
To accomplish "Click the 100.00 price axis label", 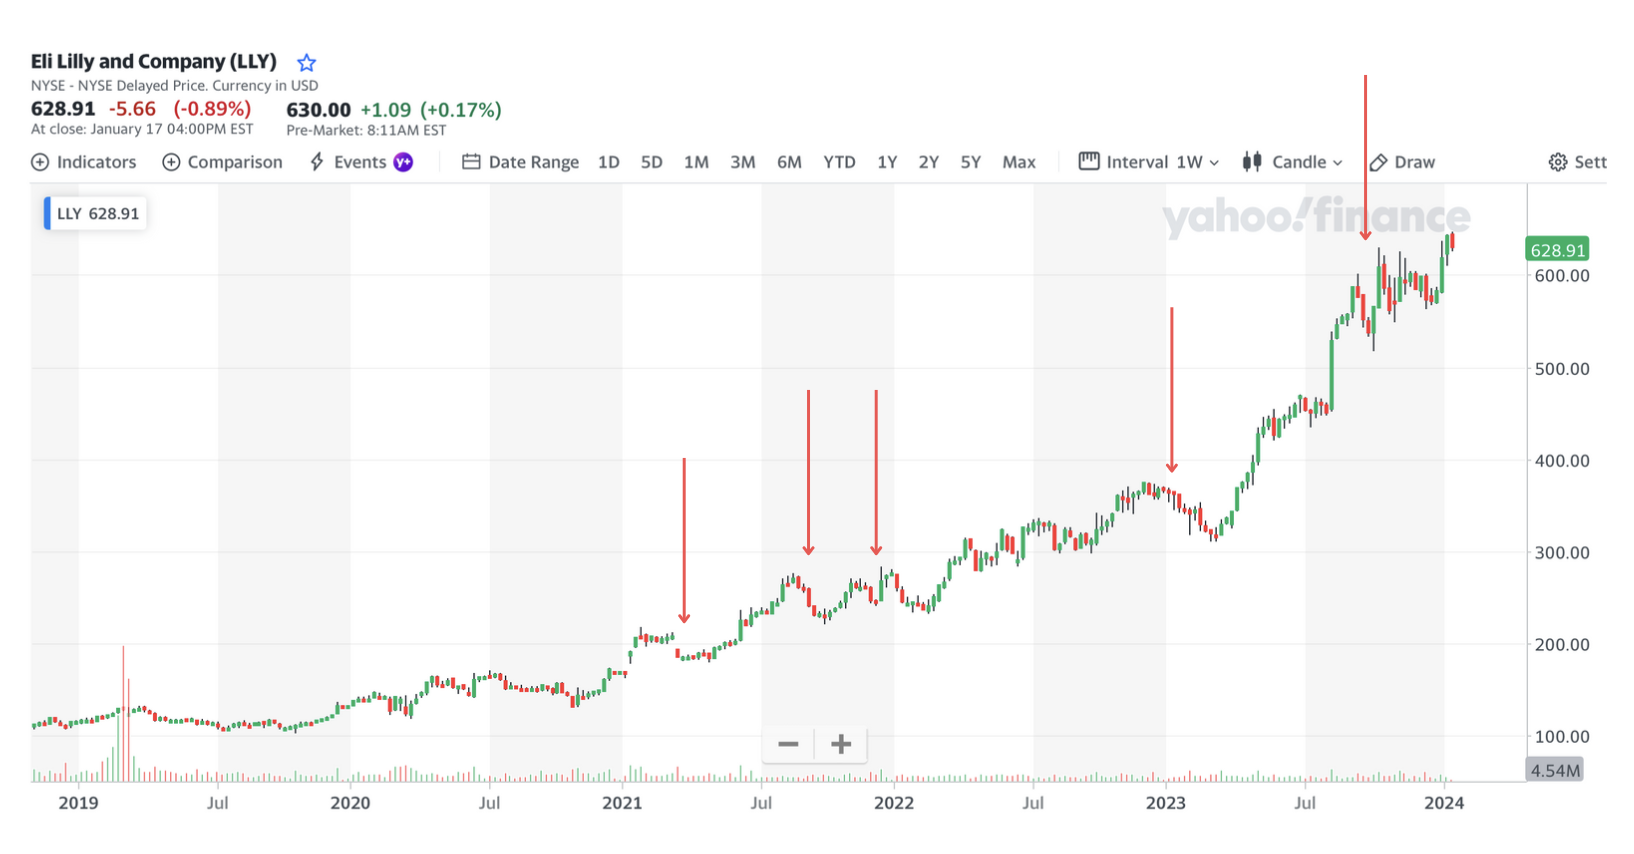I will pyautogui.click(x=1562, y=737).
